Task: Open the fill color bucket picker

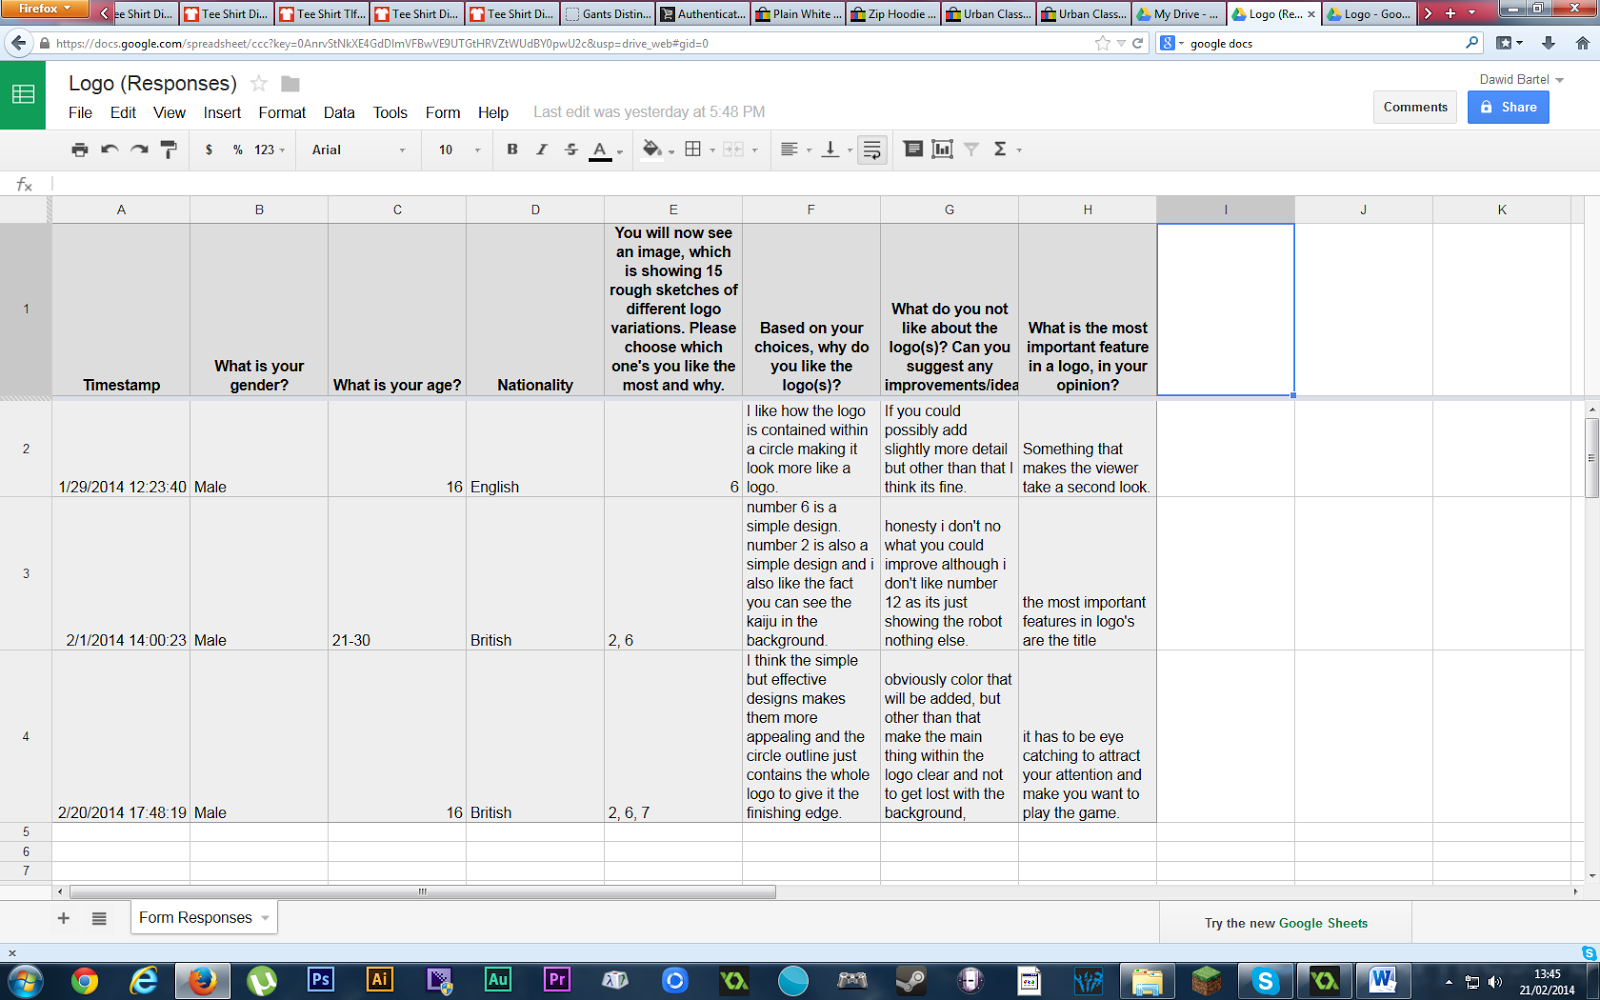Action: (657, 150)
